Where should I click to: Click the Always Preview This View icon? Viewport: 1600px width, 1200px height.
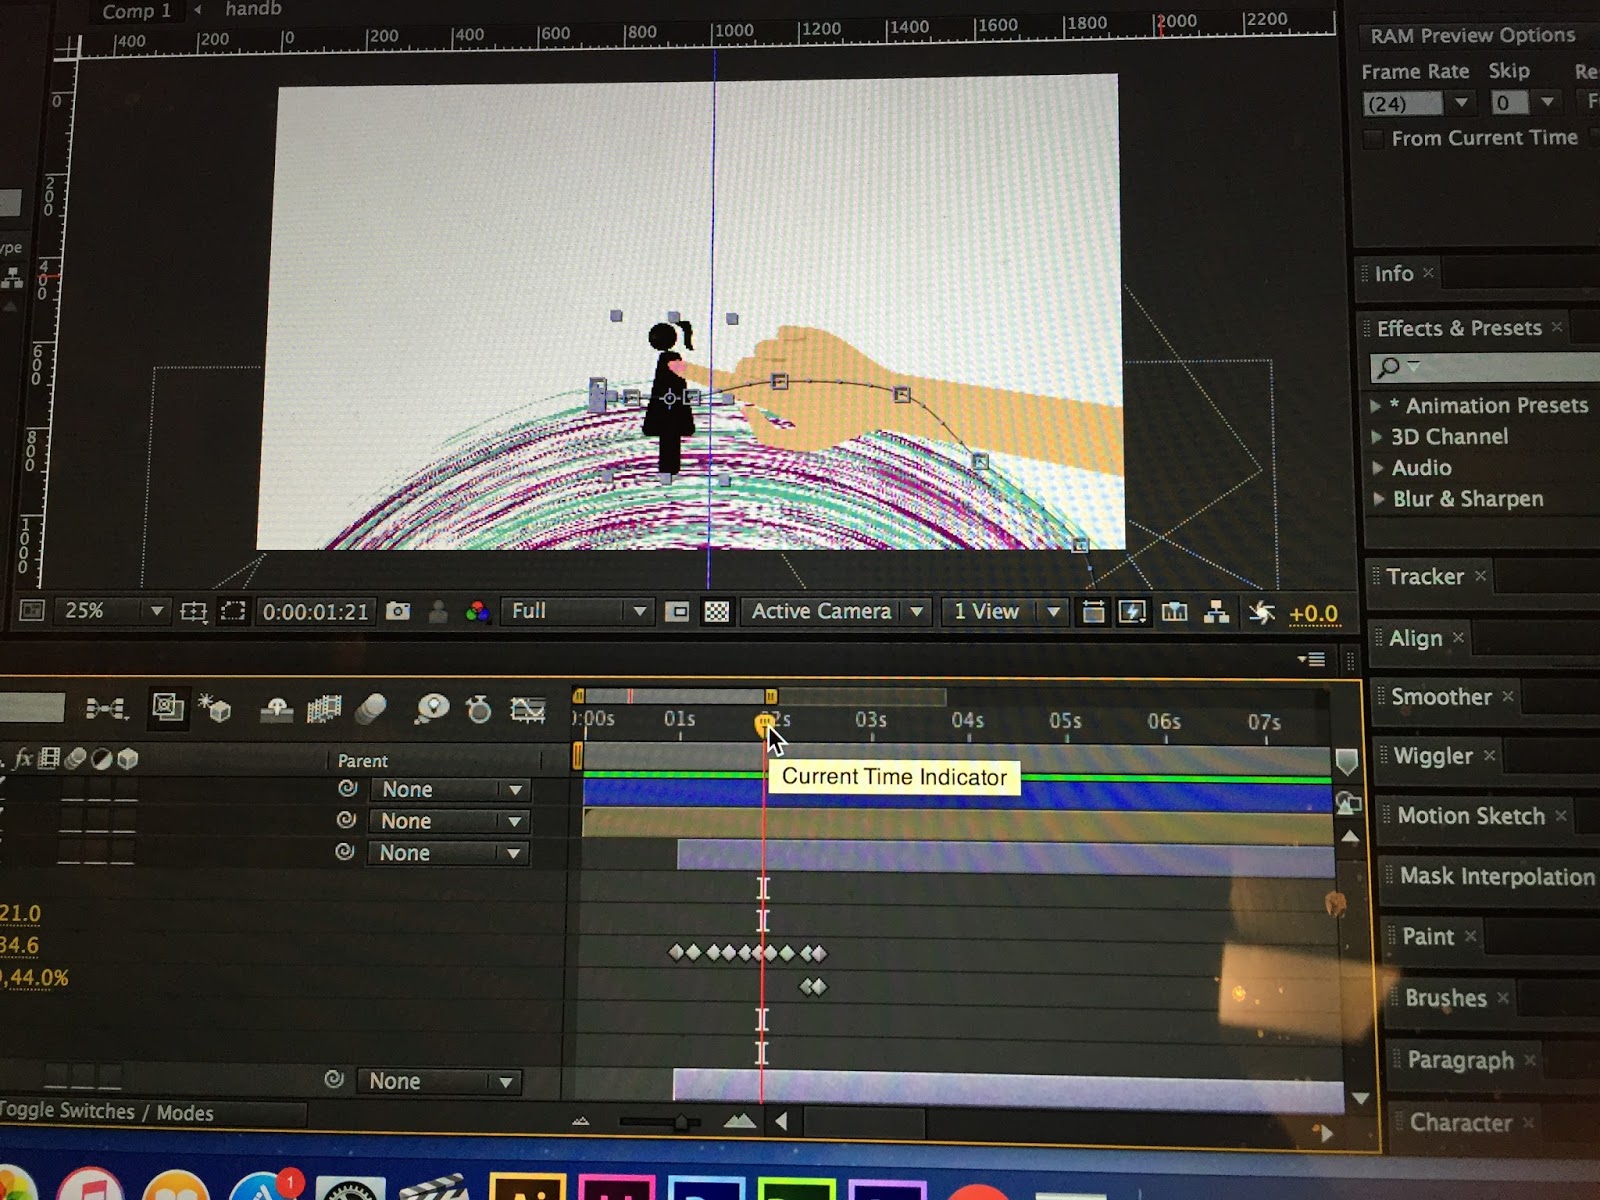pos(32,610)
